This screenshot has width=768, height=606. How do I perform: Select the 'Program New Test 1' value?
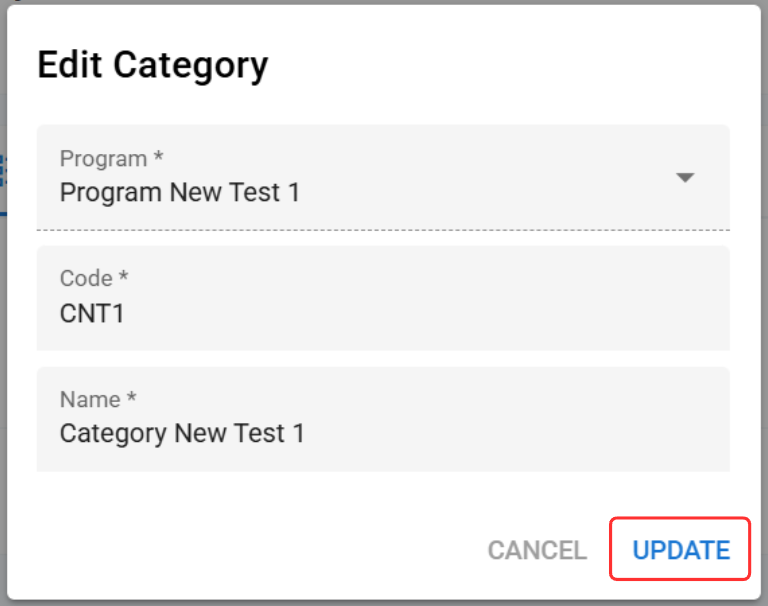180,192
